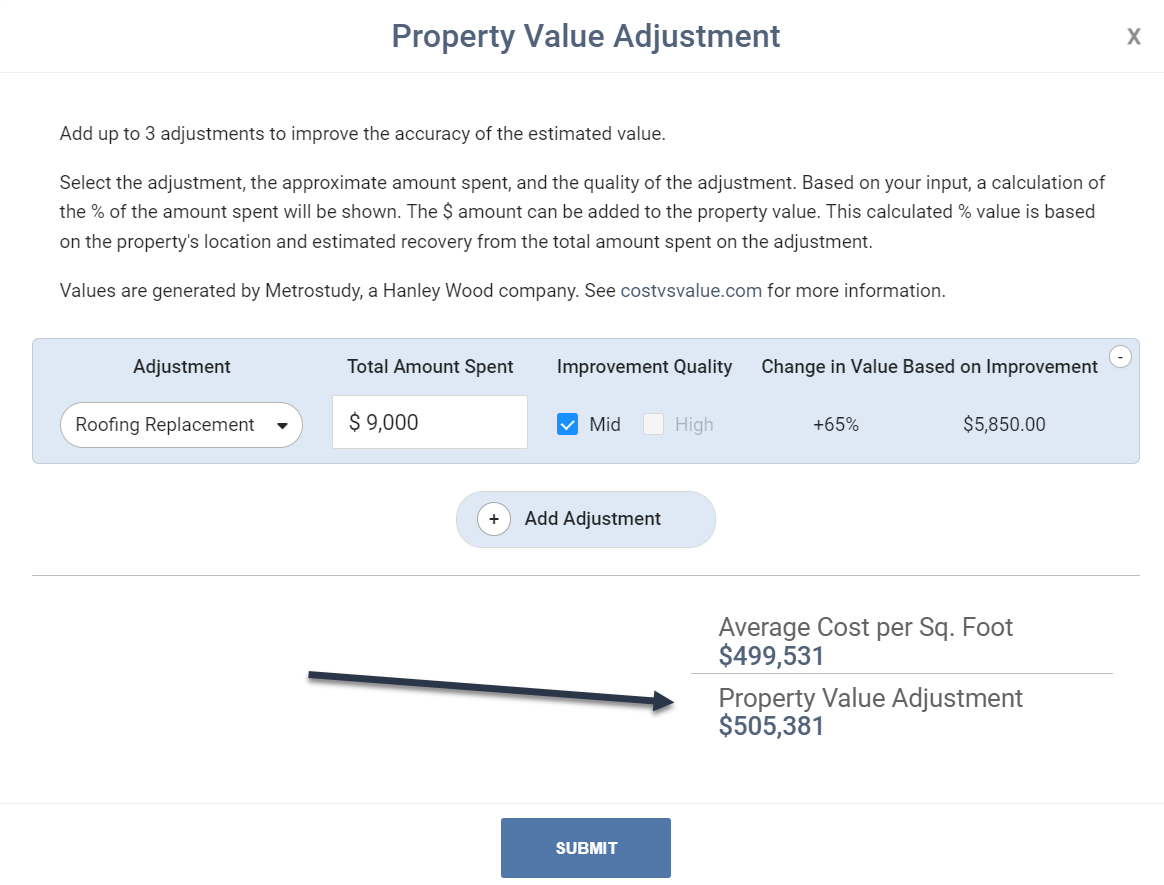1164x885 pixels.
Task: Click the Change in Value Based on Improvement header
Action: 929,367
